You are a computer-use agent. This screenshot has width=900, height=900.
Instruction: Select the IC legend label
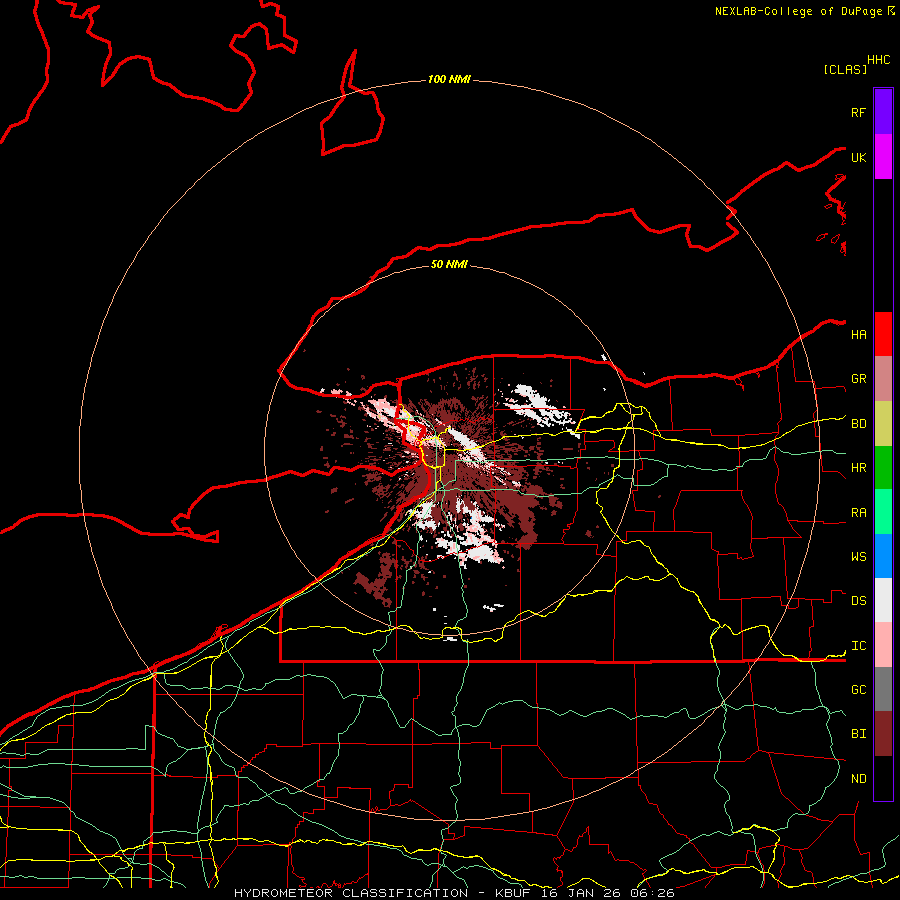(x=858, y=646)
